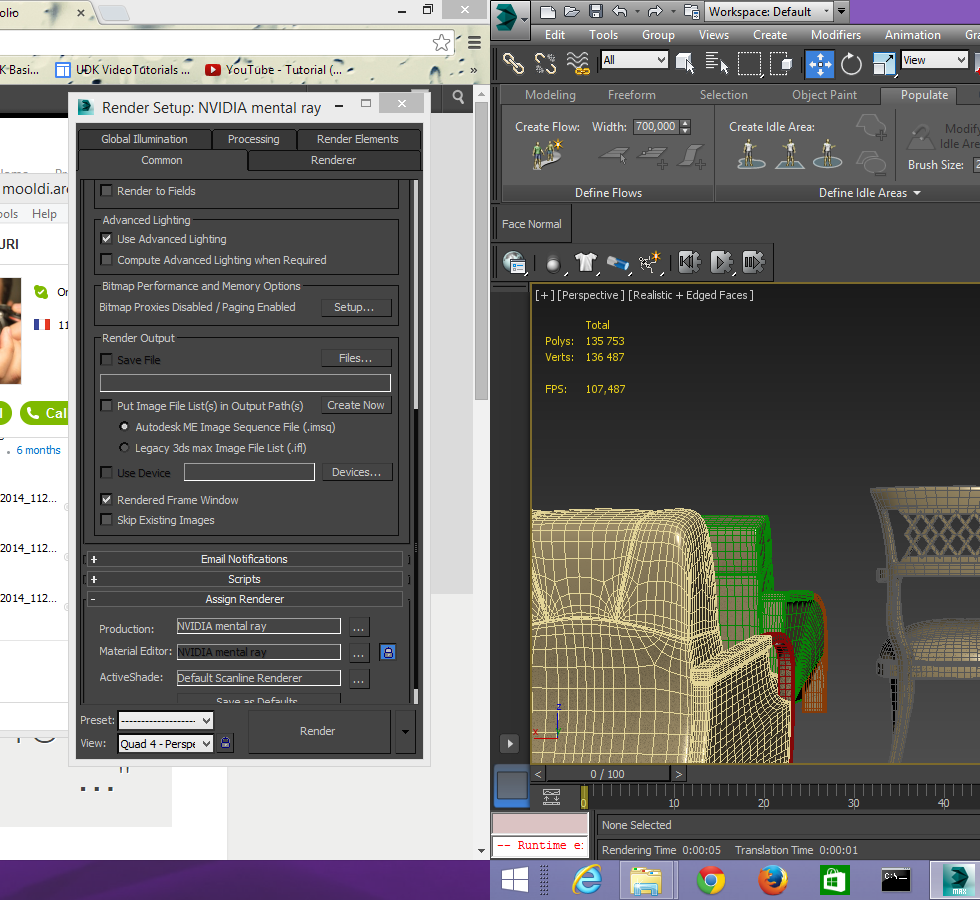Click the Windows Start button
The height and width of the screenshot is (900, 980).
click(515, 880)
